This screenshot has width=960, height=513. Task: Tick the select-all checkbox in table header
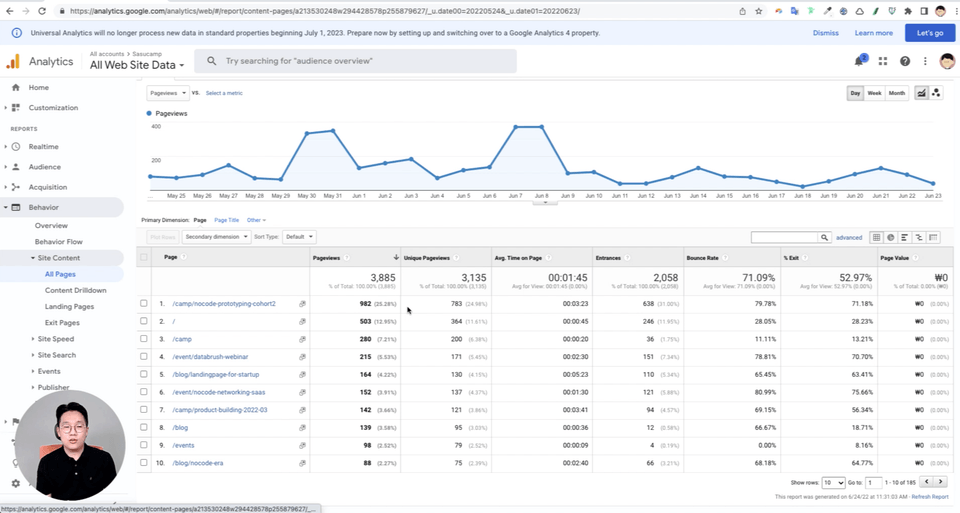(144, 257)
